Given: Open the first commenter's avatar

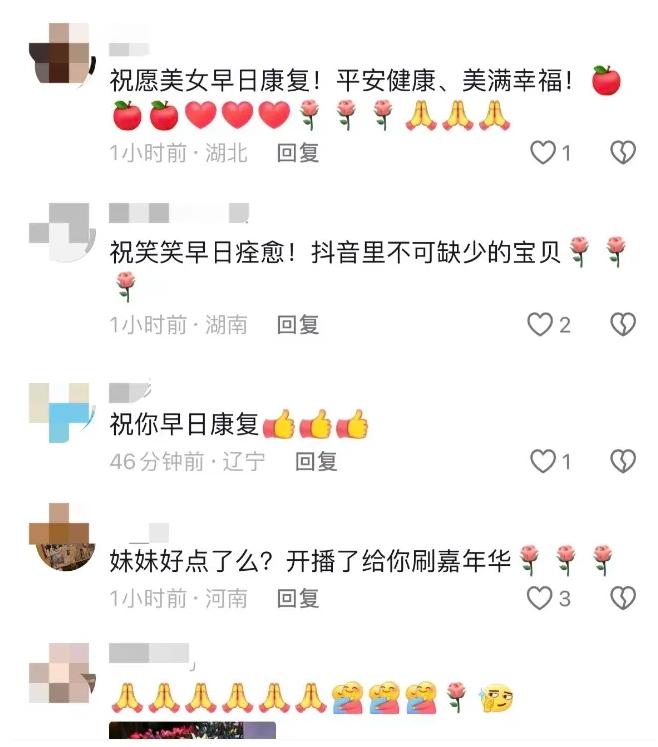Looking at the screenshot, I should tap(62, 53).
